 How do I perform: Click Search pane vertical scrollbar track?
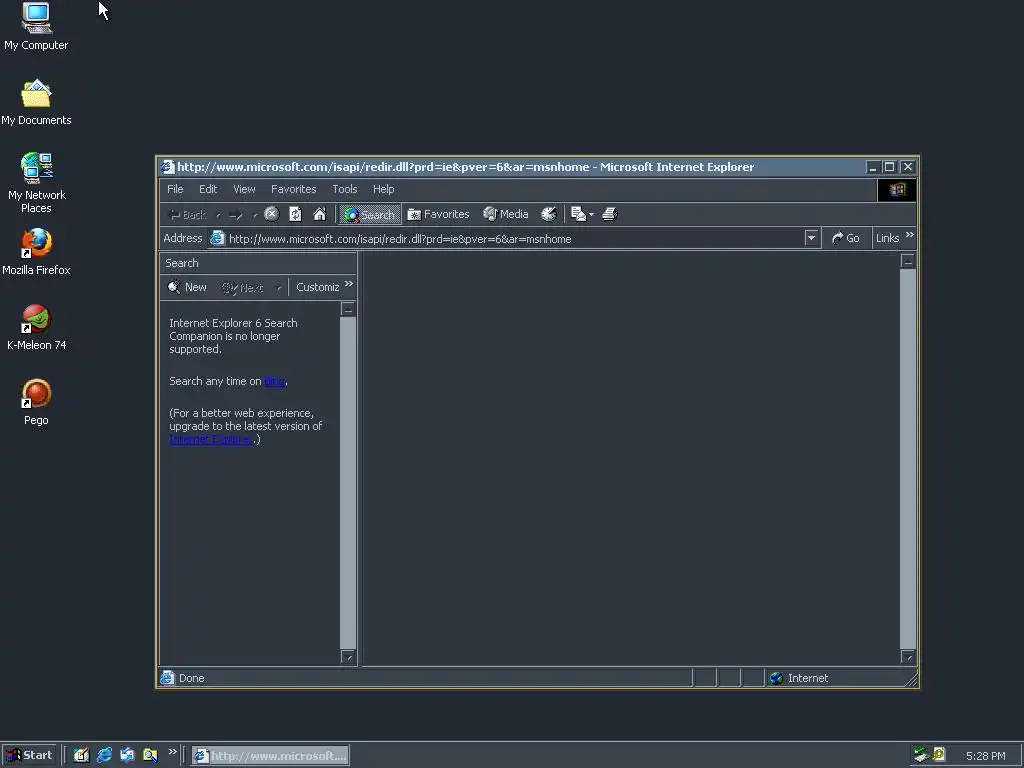[x=348, y=483]
